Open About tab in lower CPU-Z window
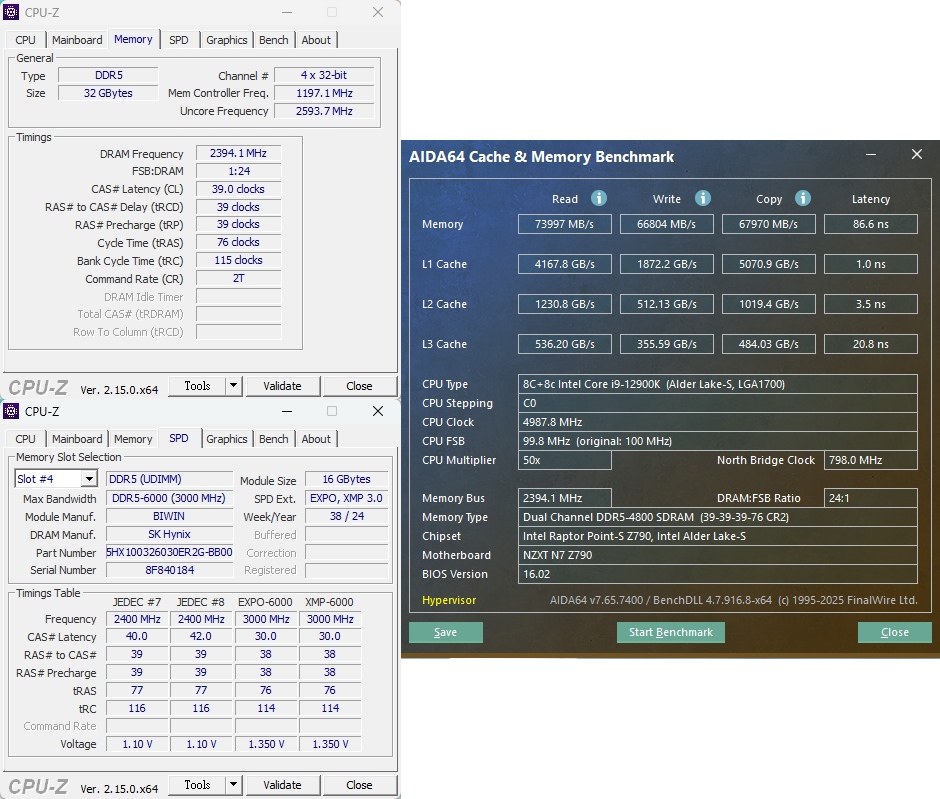 (x=316, y=439)
